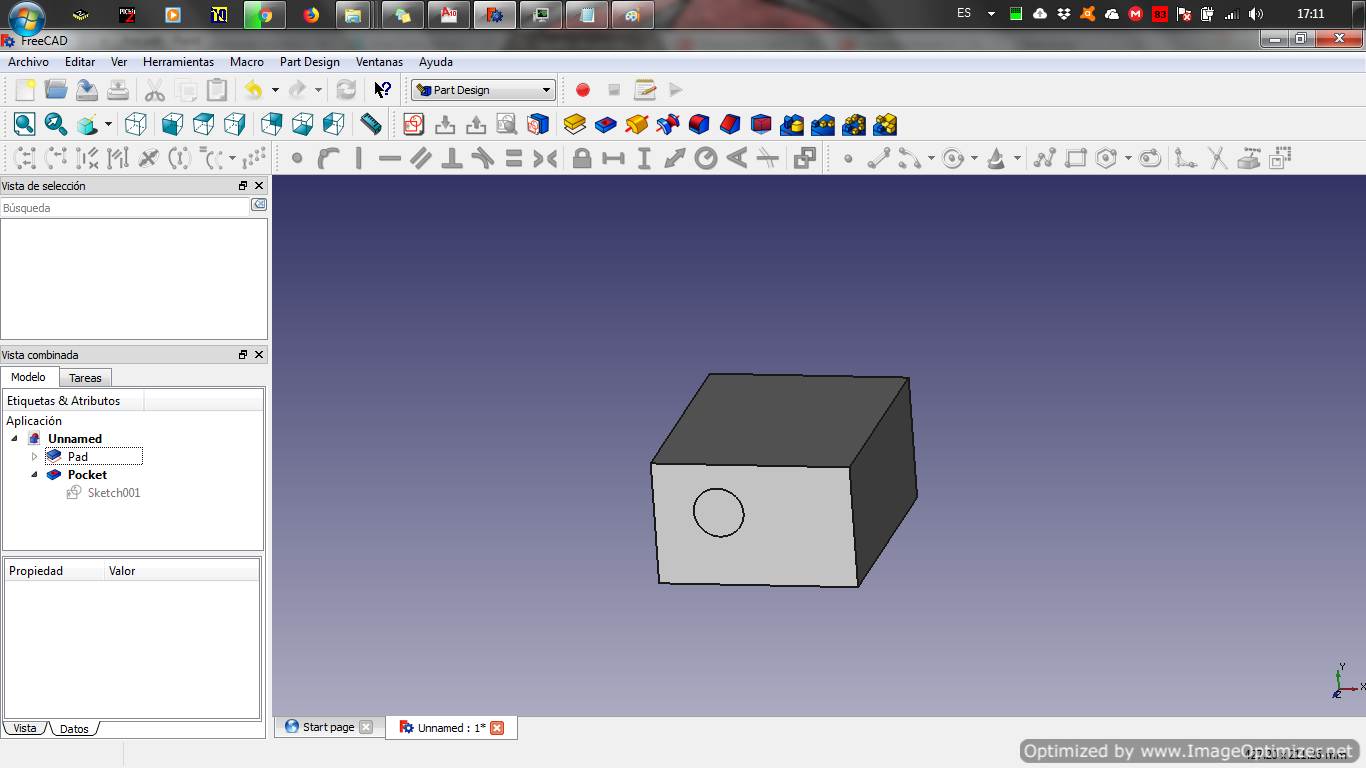The width and height of the screenshot is (1366, 768).
Task: Click the Revolution feature icon
Action: [636, 124]
